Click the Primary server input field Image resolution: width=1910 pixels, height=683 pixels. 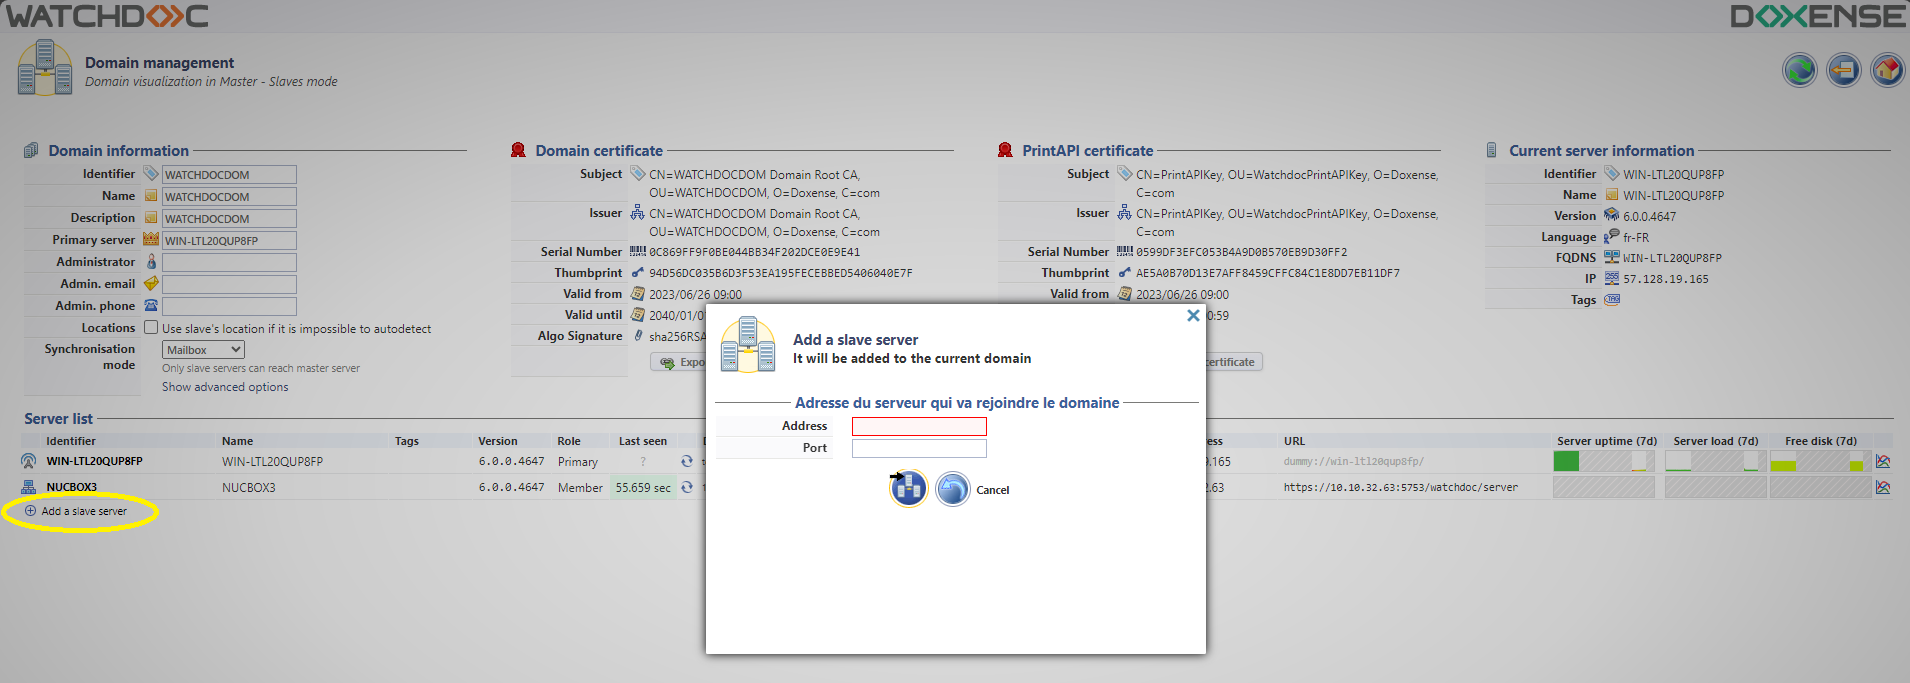[229, 241]
